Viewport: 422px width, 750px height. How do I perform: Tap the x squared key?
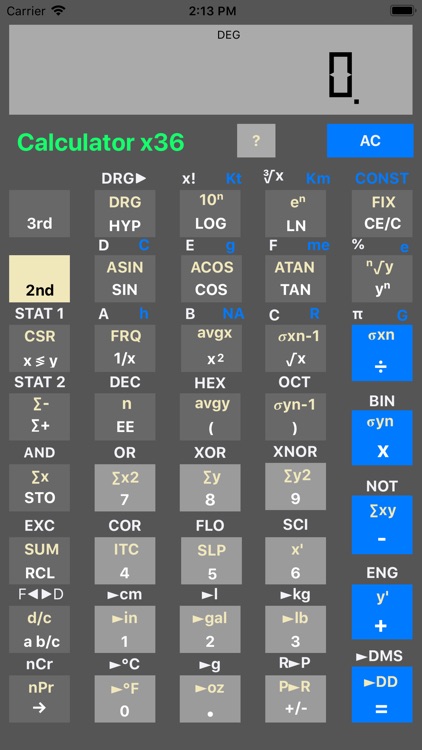211,348
